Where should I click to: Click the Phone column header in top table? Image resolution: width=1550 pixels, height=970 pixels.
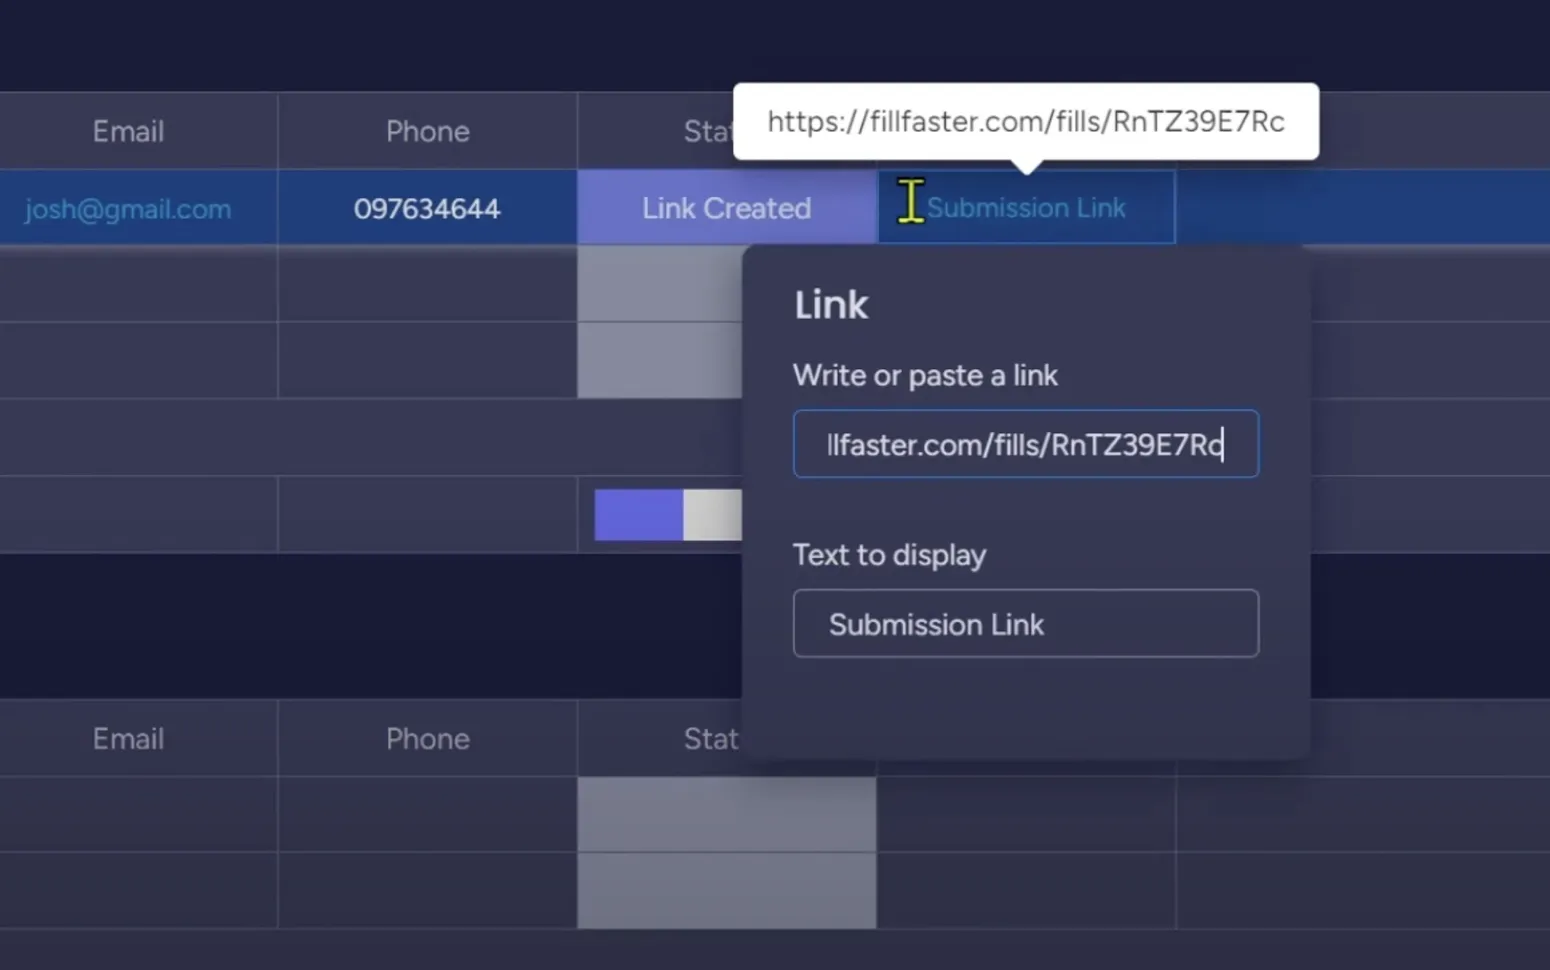pyautogui.click(x=427, y=131)
